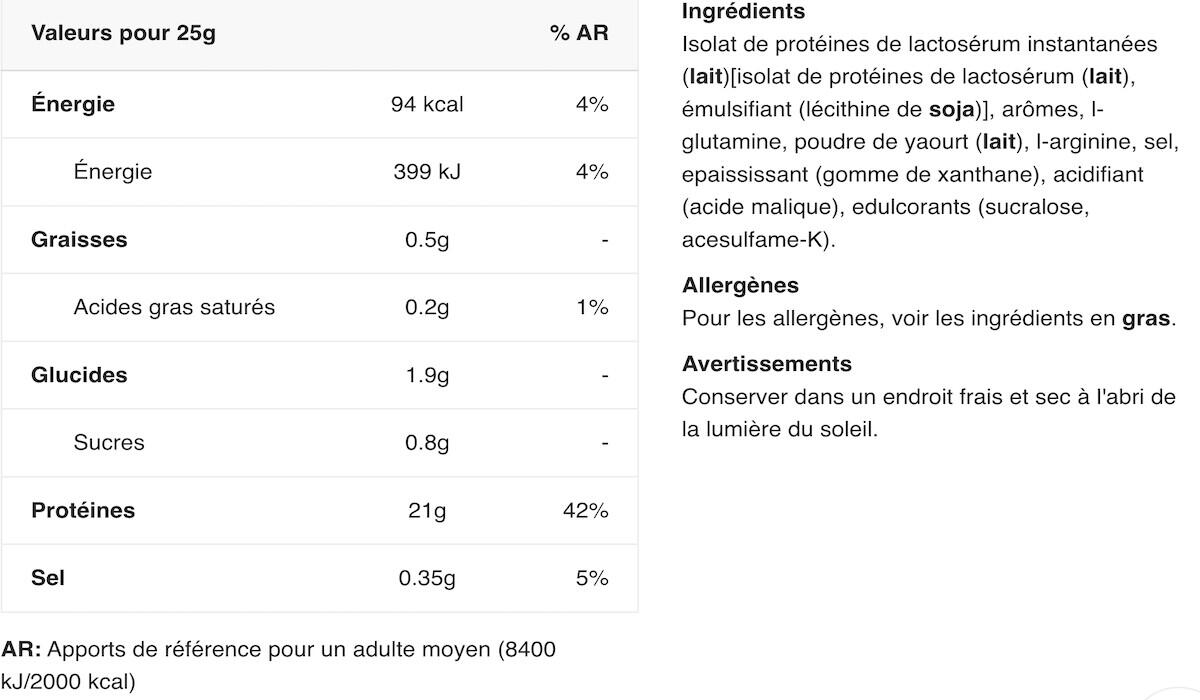Select the Sel 0.35g value

[x=427, y=578]
